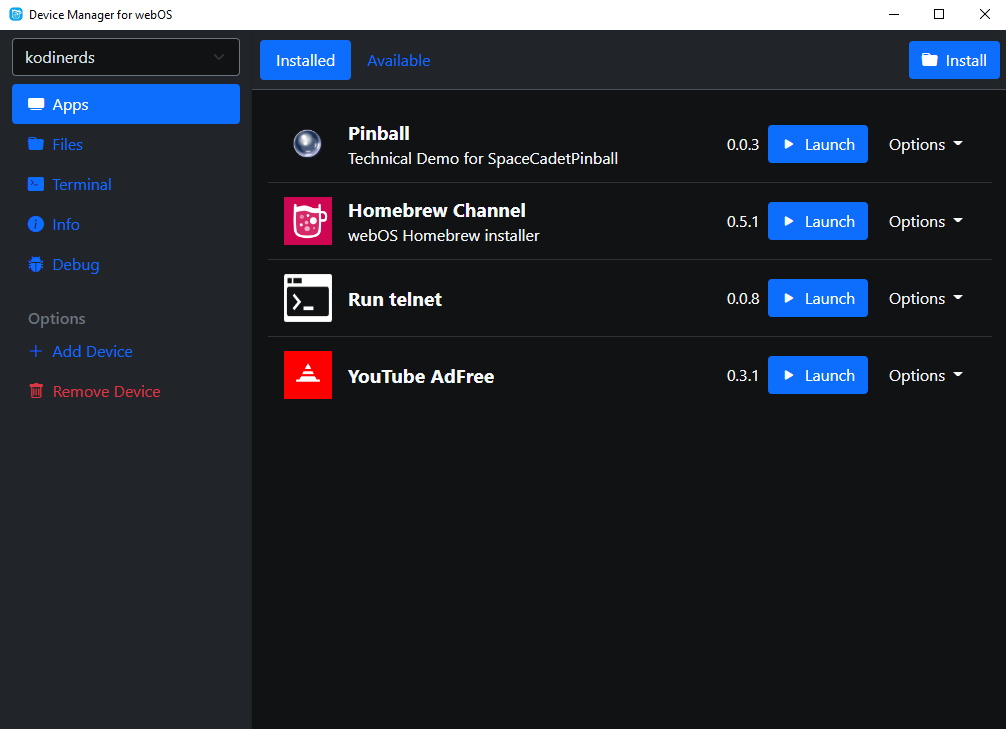The image size is (1006, 729).
Task: Switch to the Installed tab
Action: pos(305,60)
